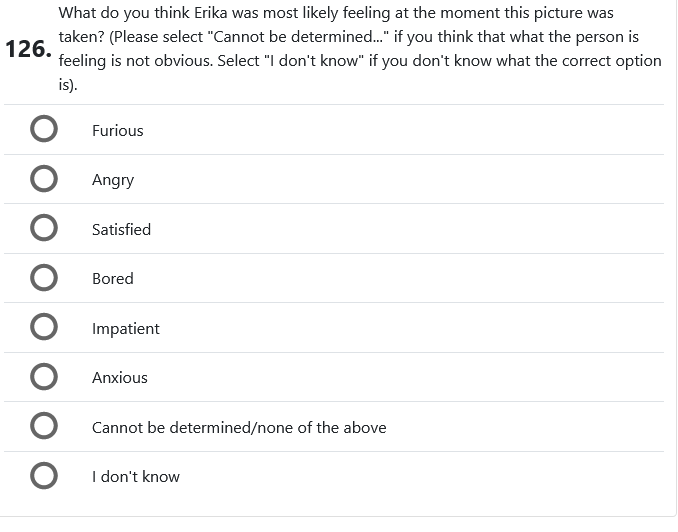Check the Anxious radio circle
This screenshot has width=678, height=532.
pos(43,377)
